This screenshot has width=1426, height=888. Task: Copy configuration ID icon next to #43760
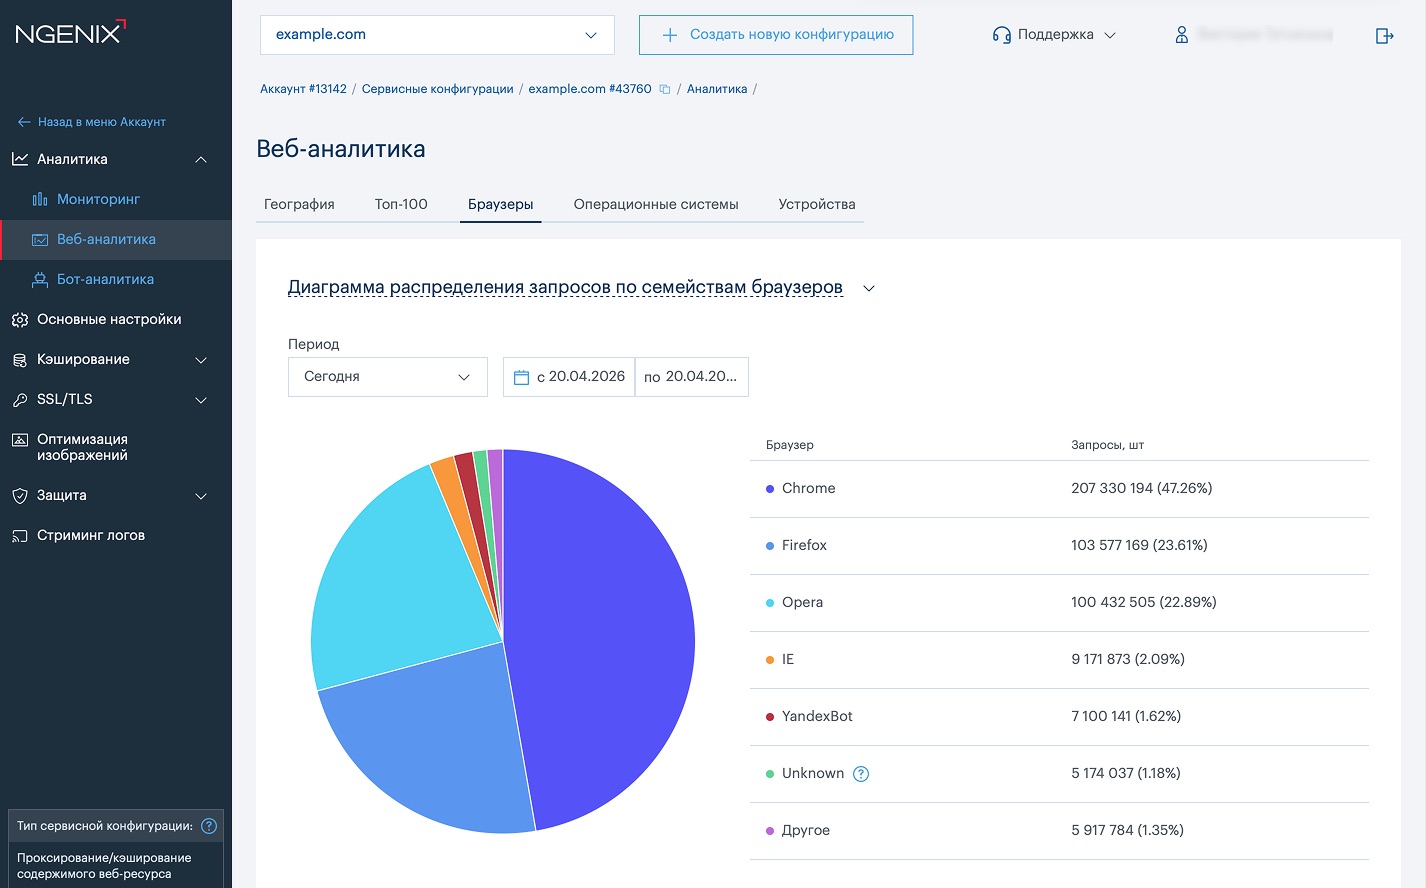coord(665,90)
